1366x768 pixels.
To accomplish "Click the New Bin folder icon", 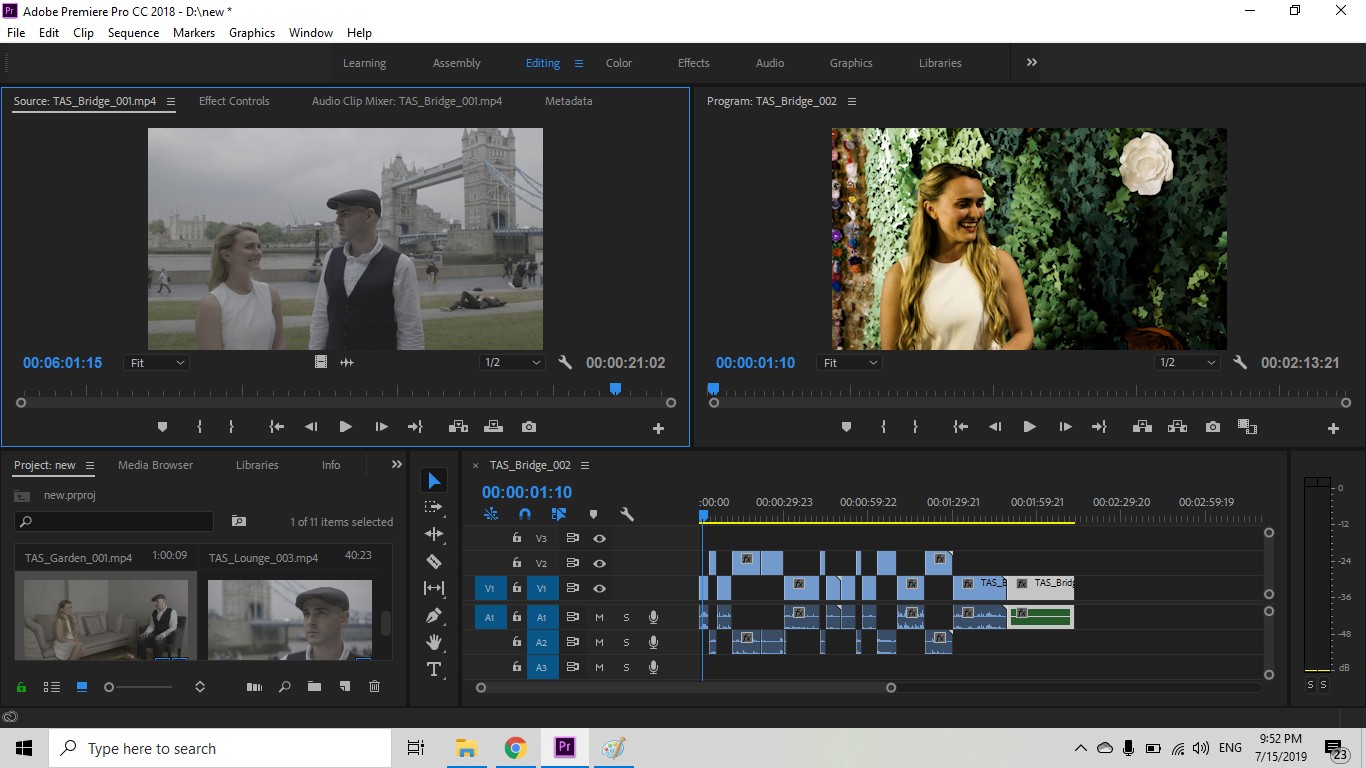I will pos(314,687).
